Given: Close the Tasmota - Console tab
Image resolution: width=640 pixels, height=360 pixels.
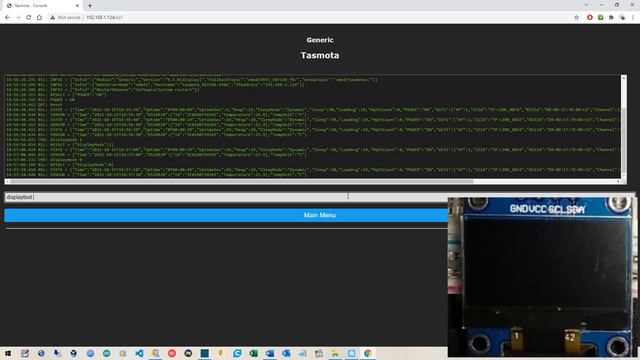Looking at the screenshot, I should coord(77,6).
